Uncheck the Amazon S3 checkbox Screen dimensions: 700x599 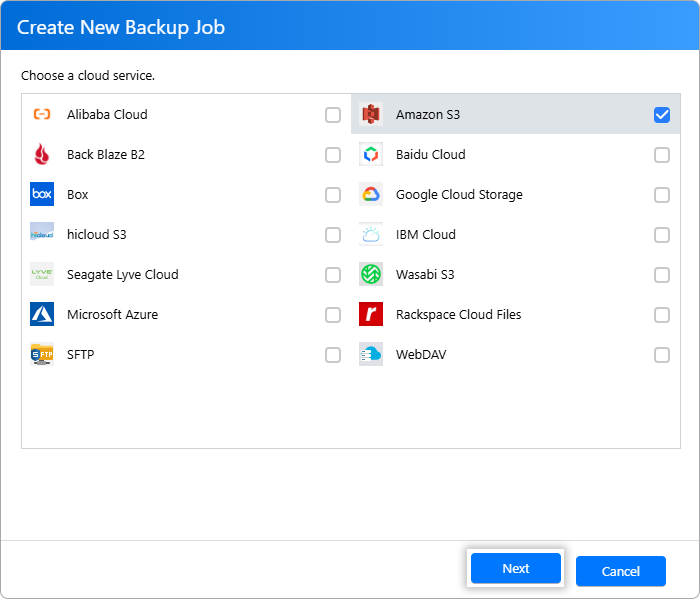(x=662, y=115)
